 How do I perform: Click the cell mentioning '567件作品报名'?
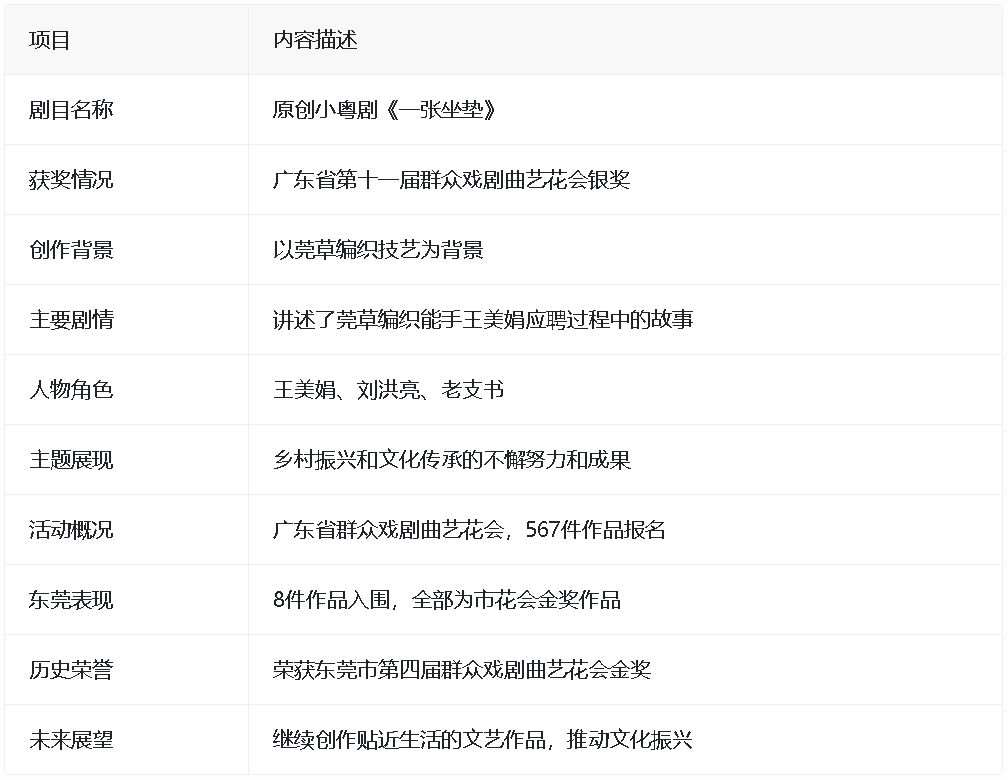click(x=469, y=530)
